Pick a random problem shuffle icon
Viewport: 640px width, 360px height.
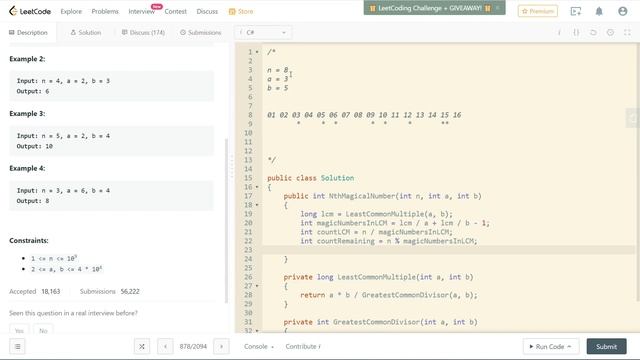tap(142, 347)
